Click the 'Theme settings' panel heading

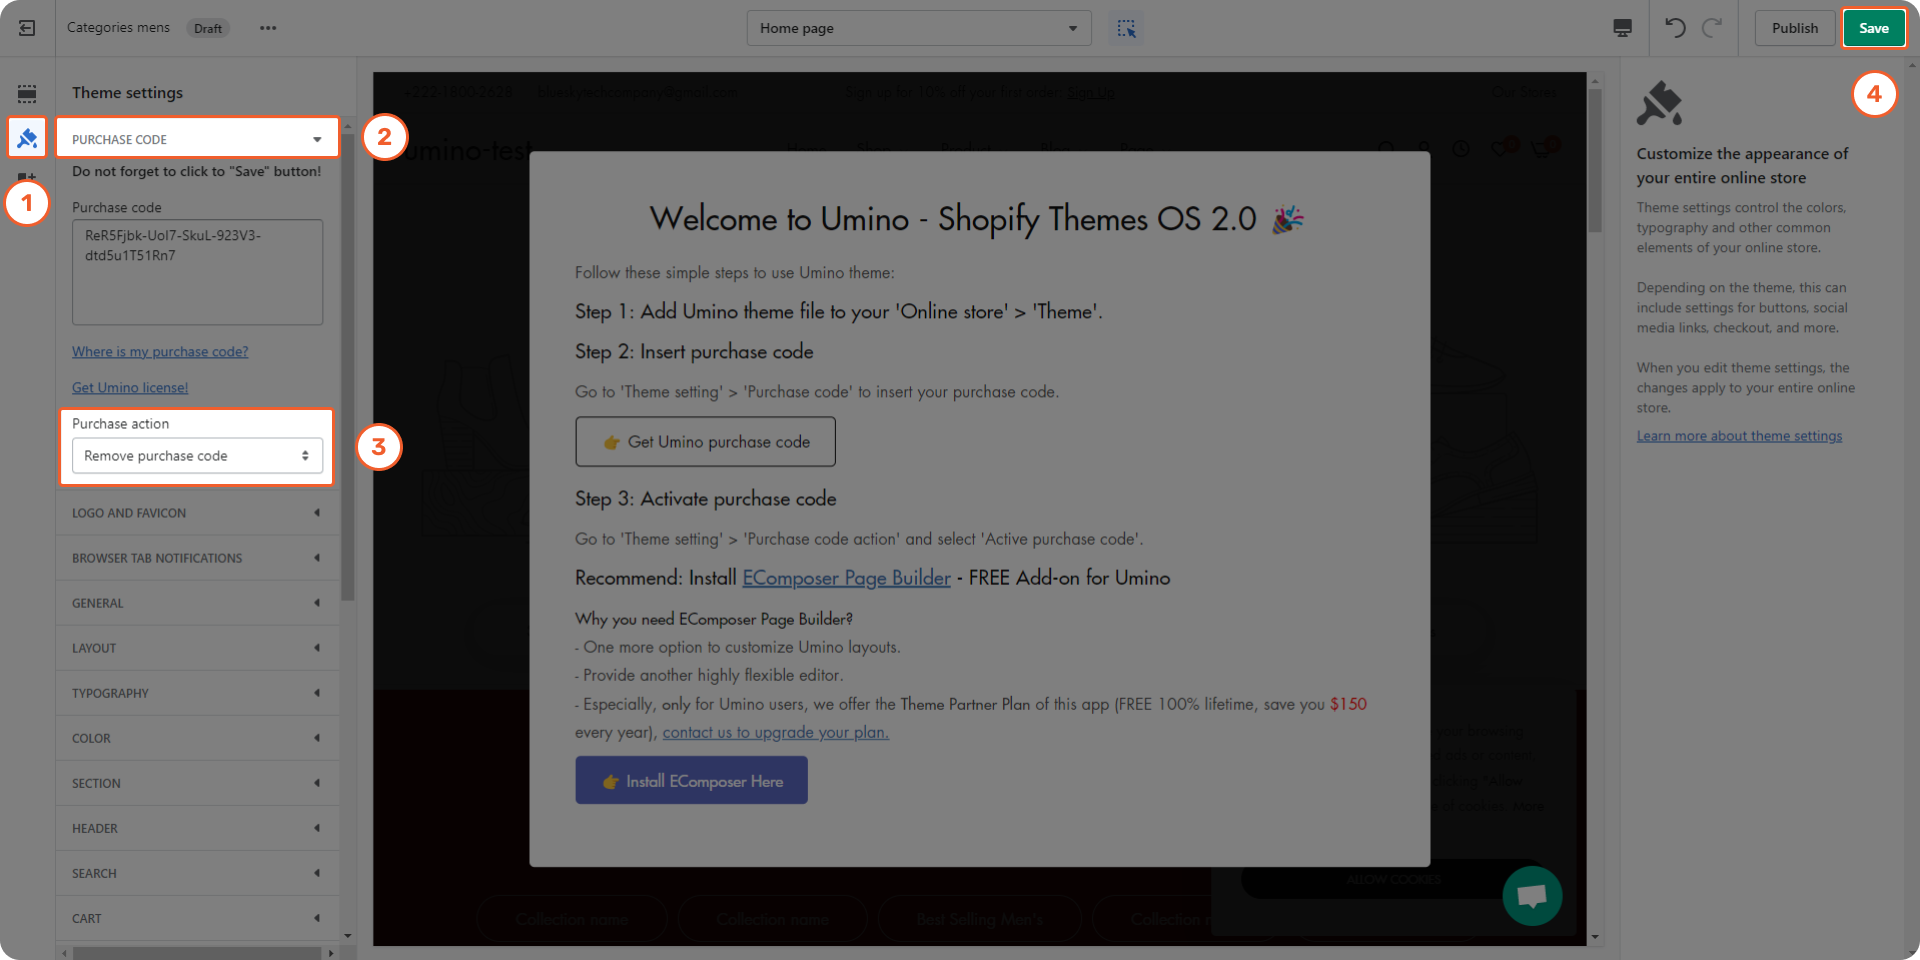click(127, 93)
